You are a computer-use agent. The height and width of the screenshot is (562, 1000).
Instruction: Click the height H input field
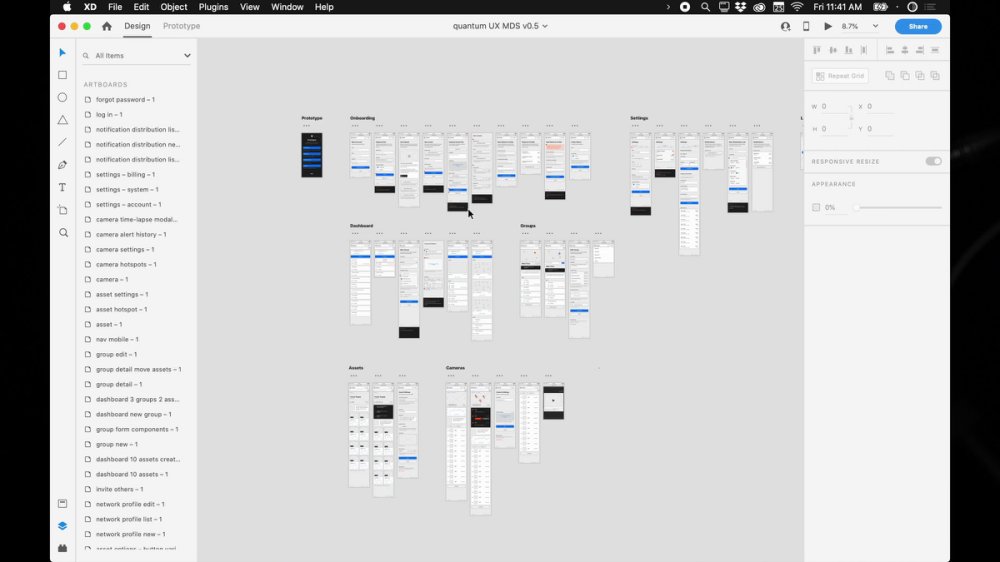click(x=835, y=129)
